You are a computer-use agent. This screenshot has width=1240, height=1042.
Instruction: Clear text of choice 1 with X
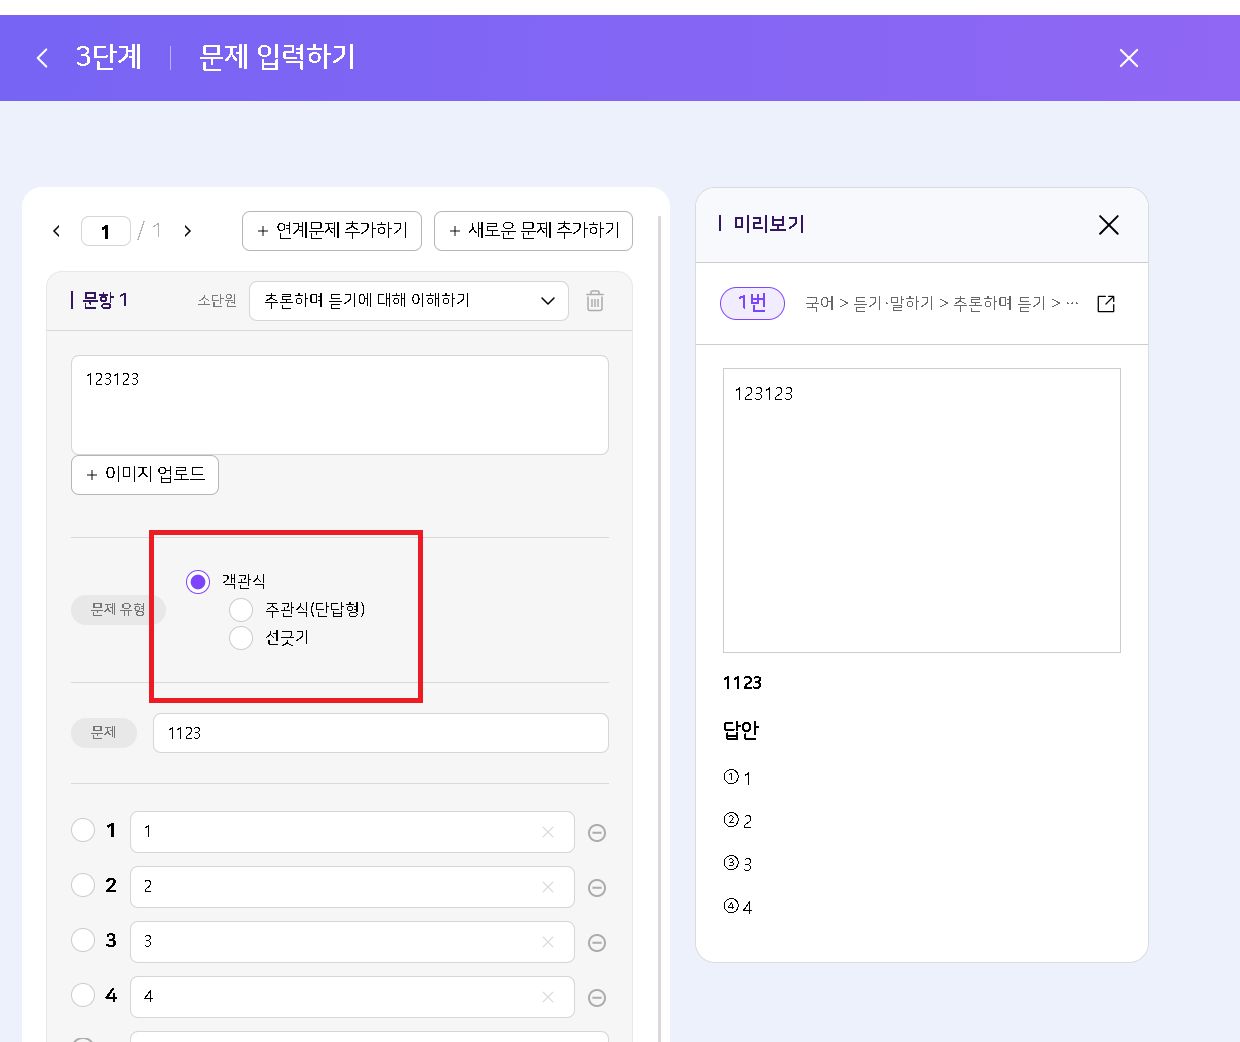click(x=548, y=832)
